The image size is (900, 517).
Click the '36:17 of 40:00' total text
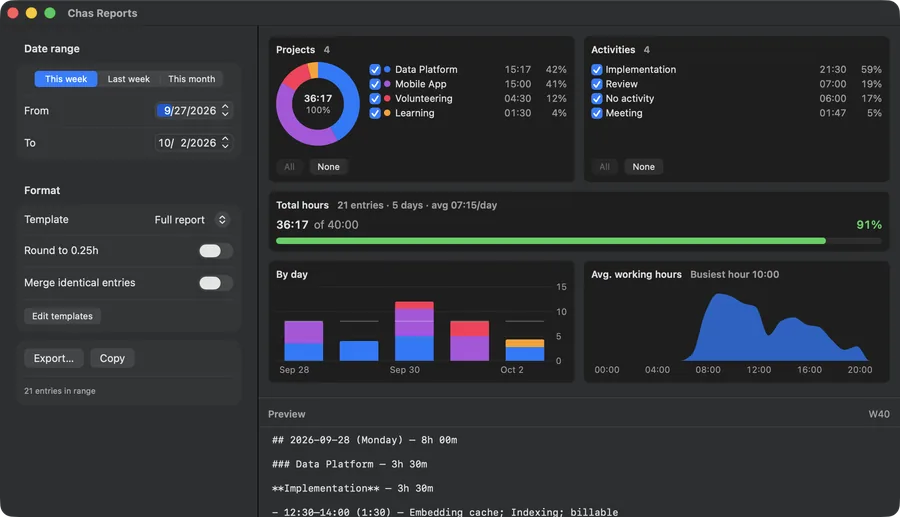(317, 225)
